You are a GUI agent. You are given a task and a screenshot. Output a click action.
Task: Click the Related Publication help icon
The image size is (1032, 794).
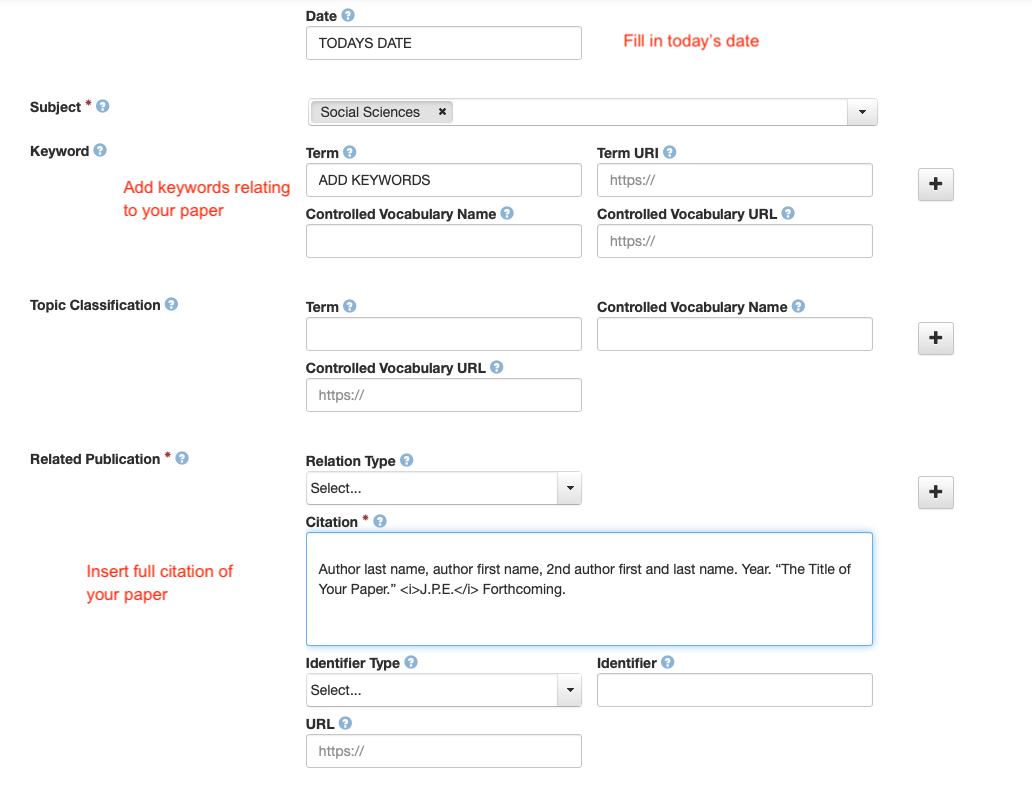point(182,459)
